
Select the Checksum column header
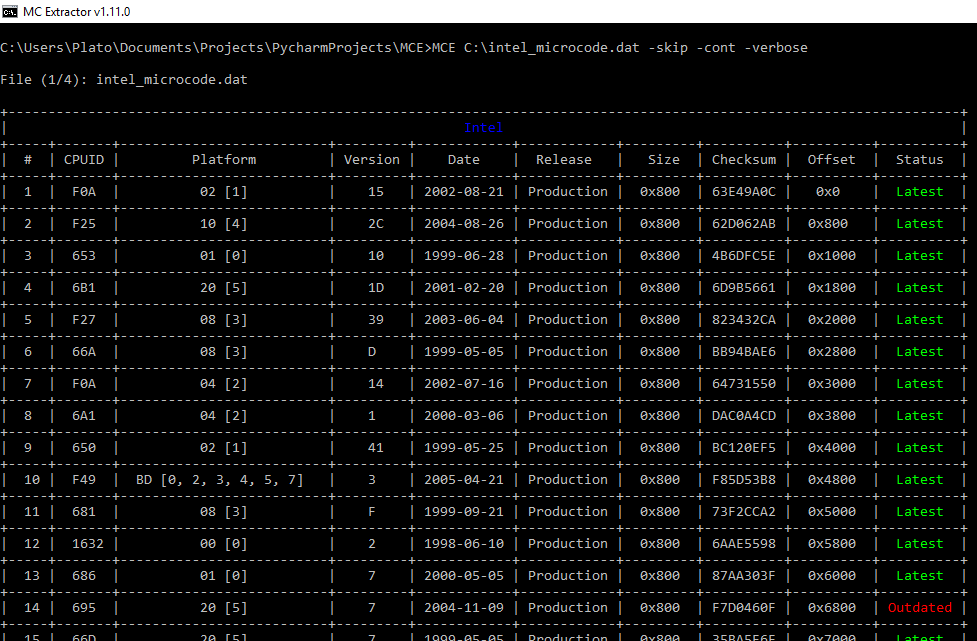pyautogui.click(x=743, y=159)
